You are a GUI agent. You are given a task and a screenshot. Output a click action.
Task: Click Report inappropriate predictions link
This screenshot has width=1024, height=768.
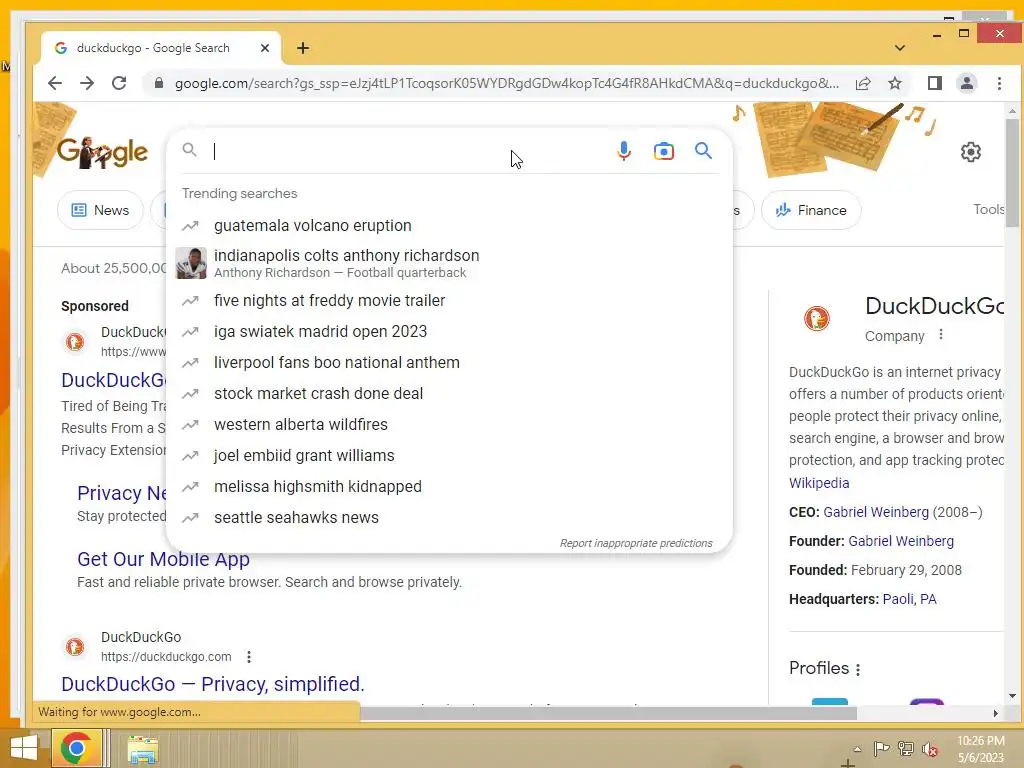[636, 543]
